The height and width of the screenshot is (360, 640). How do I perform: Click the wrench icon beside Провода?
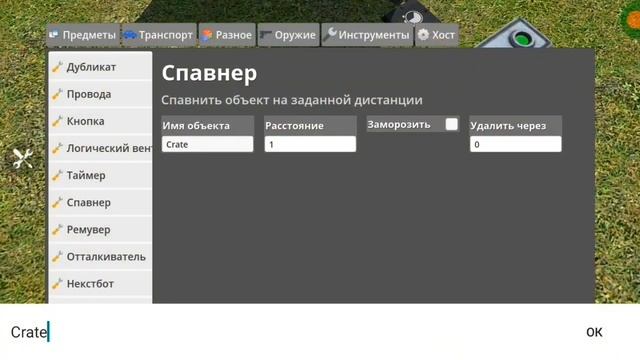tap(57, 94)
